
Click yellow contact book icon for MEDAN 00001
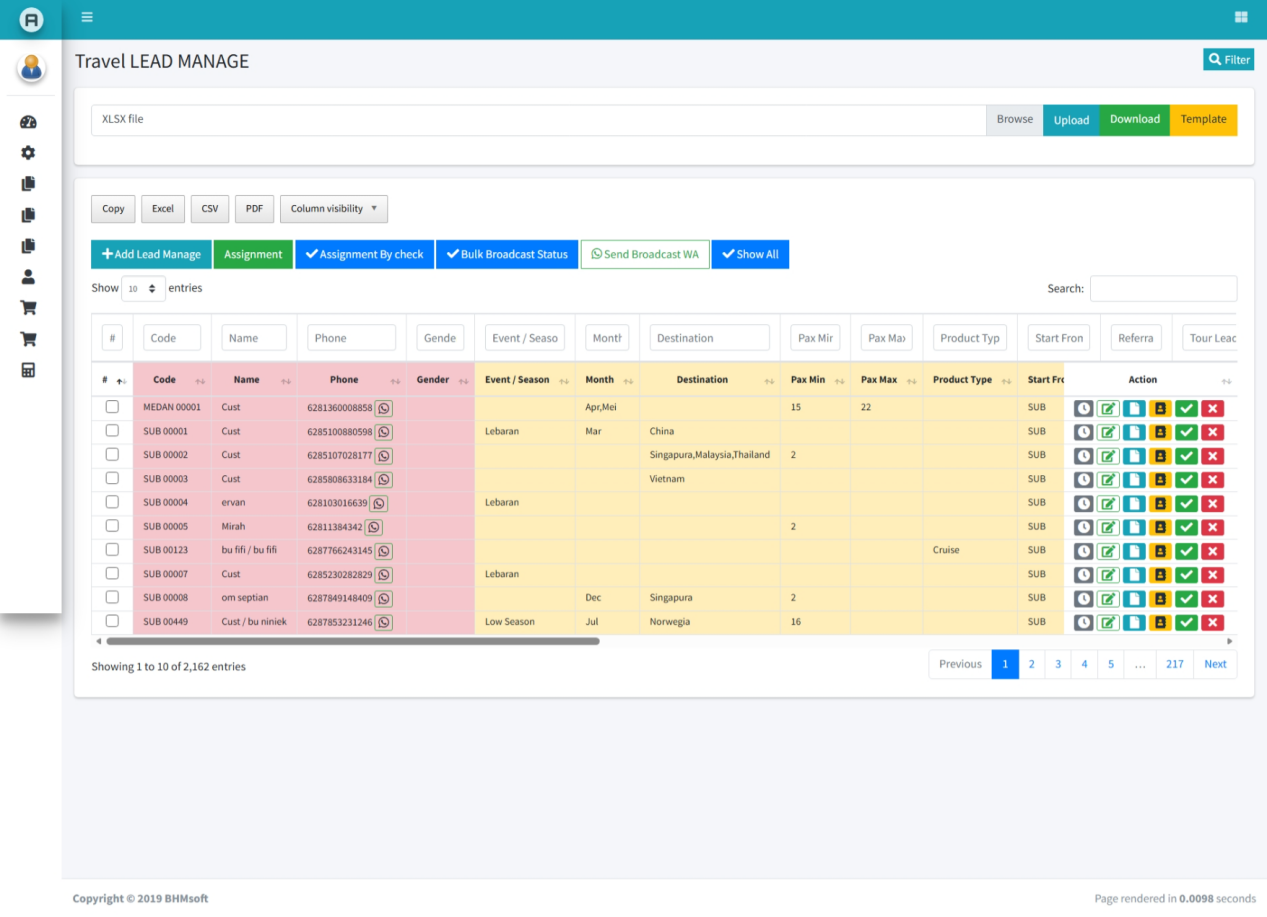(1160, 408)
